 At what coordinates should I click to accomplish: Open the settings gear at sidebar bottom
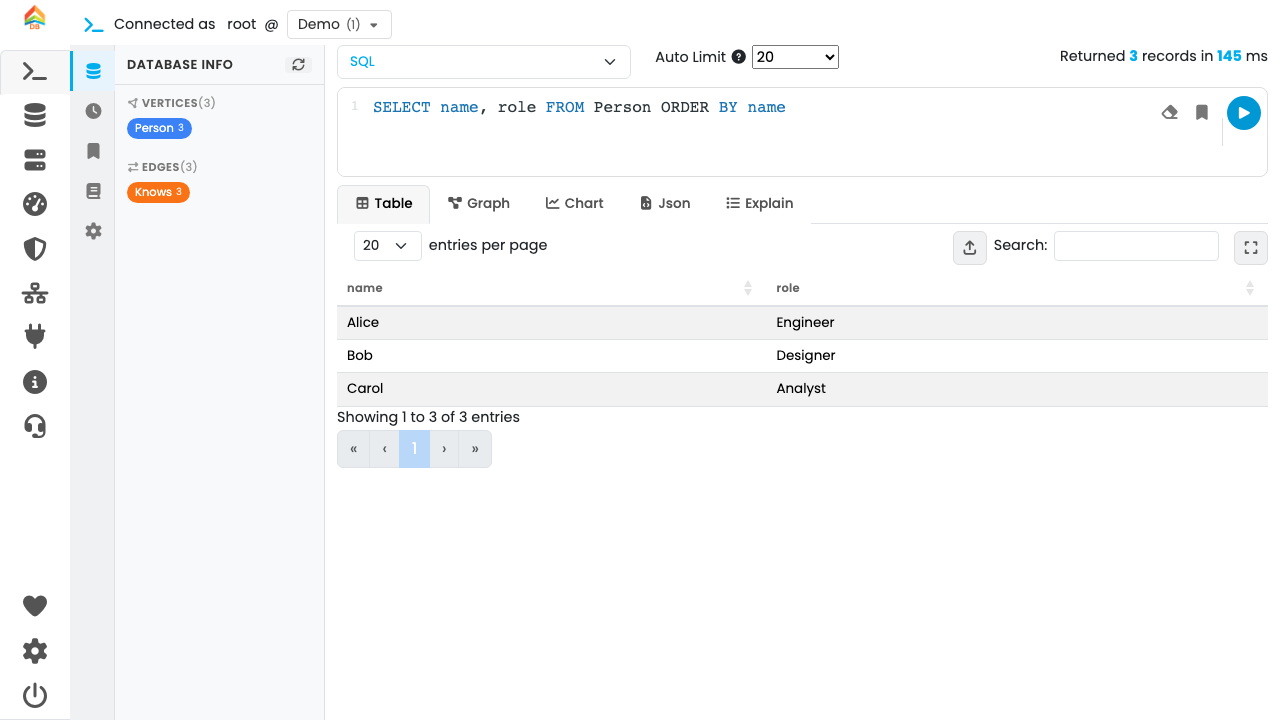click(x=35, y=651)
